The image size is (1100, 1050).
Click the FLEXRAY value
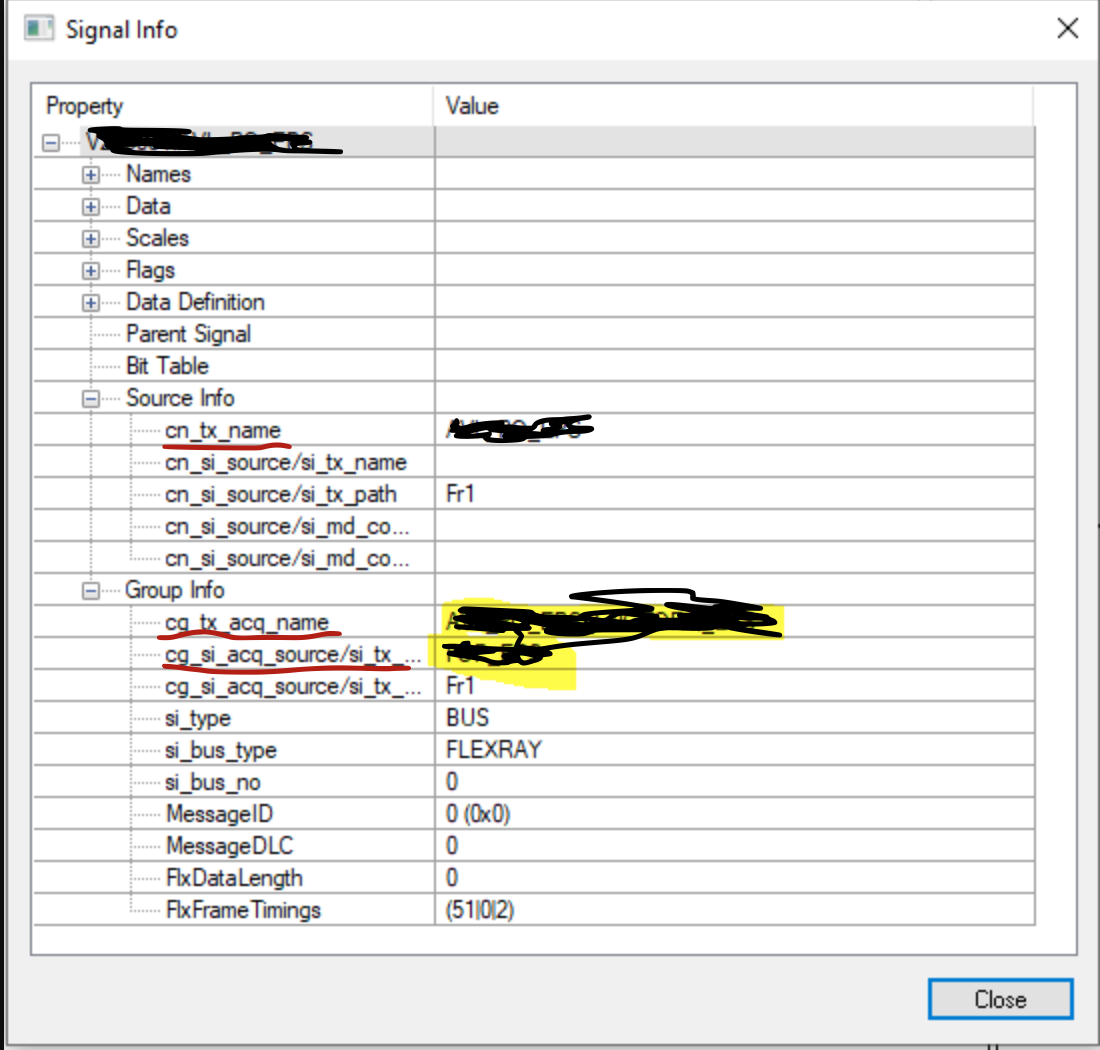point(494,750)
